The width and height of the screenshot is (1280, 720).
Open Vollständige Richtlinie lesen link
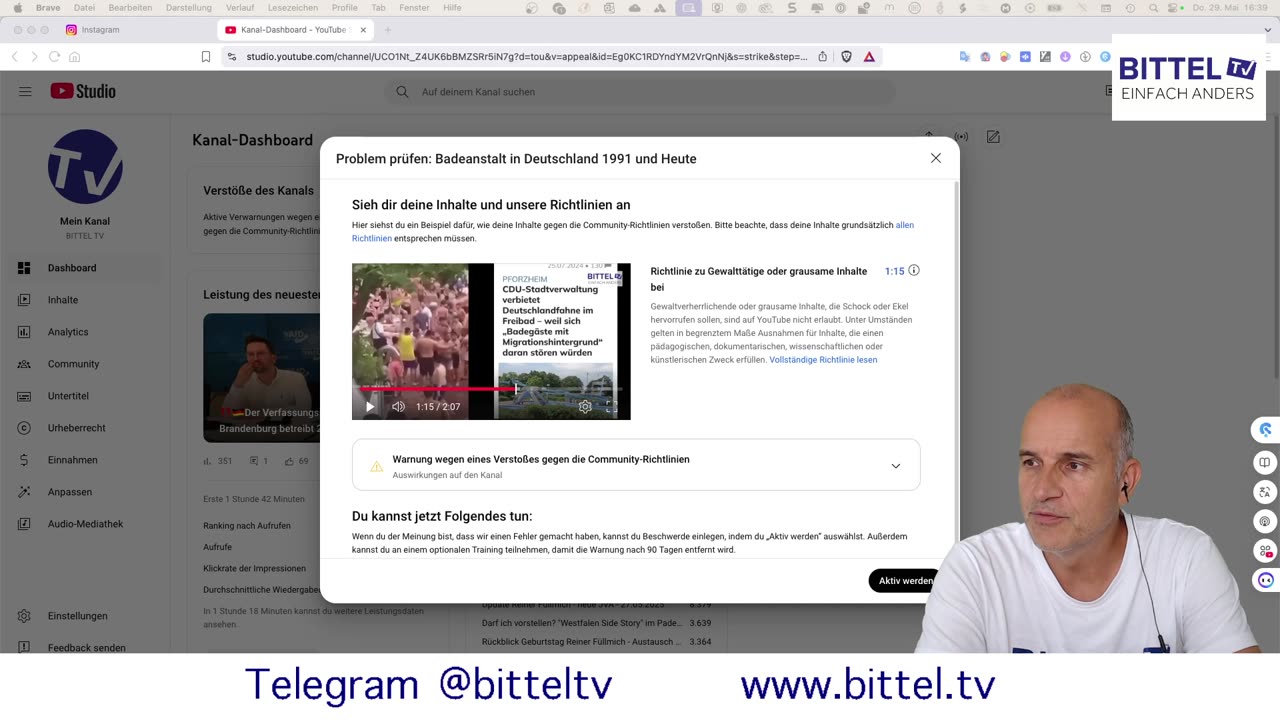click(823, 360)
